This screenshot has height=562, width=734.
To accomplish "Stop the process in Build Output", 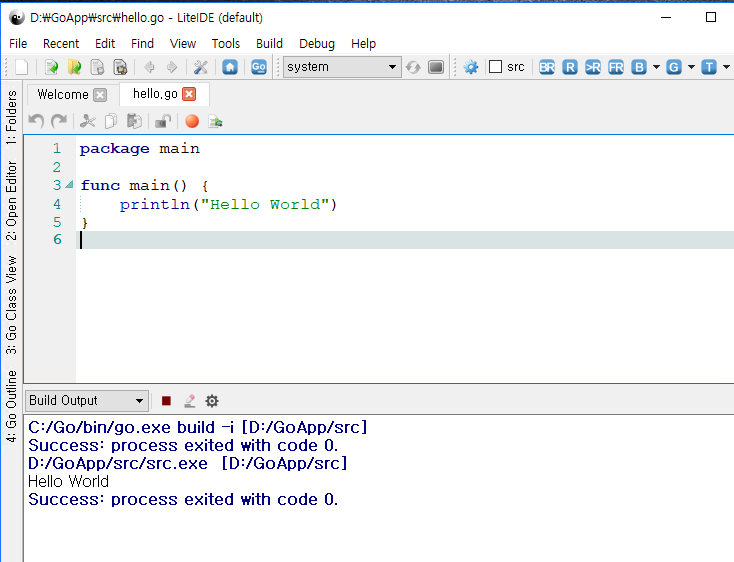I will click(166, 401).
